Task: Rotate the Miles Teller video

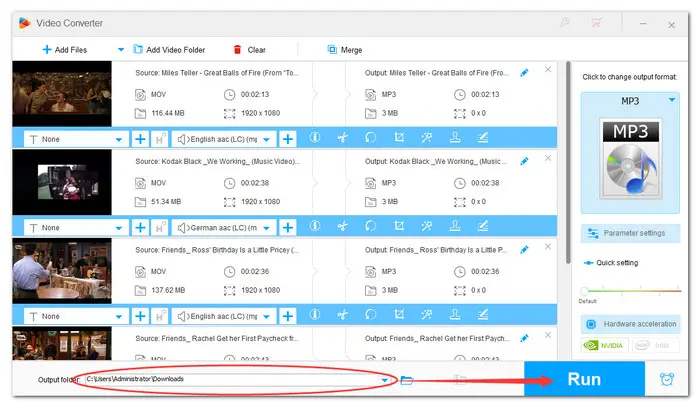Action: (369, 140)
